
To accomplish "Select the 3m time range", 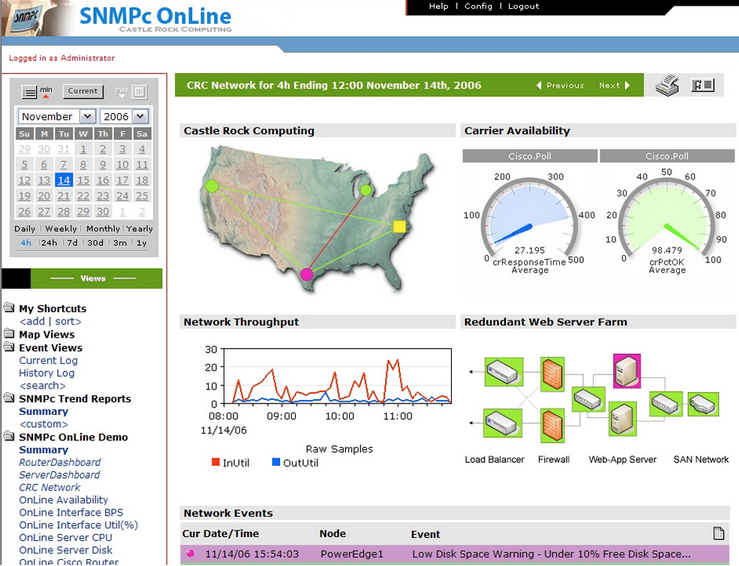I will coord(120,243).
